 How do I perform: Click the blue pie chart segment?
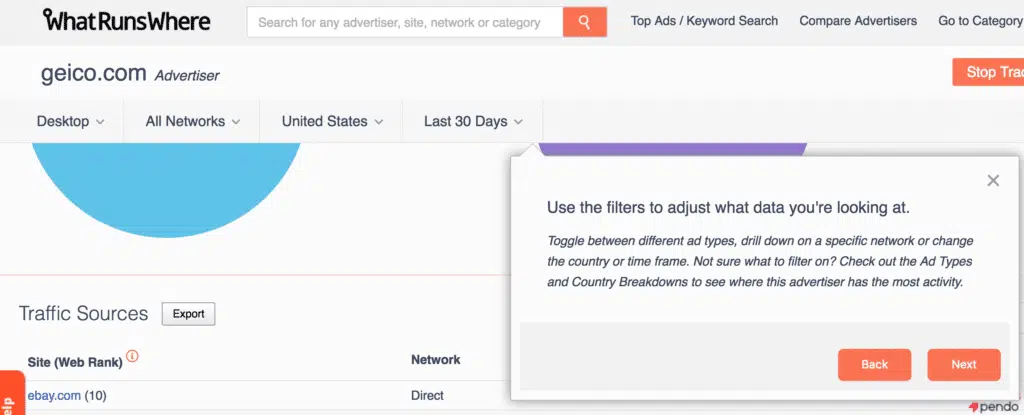165,185
